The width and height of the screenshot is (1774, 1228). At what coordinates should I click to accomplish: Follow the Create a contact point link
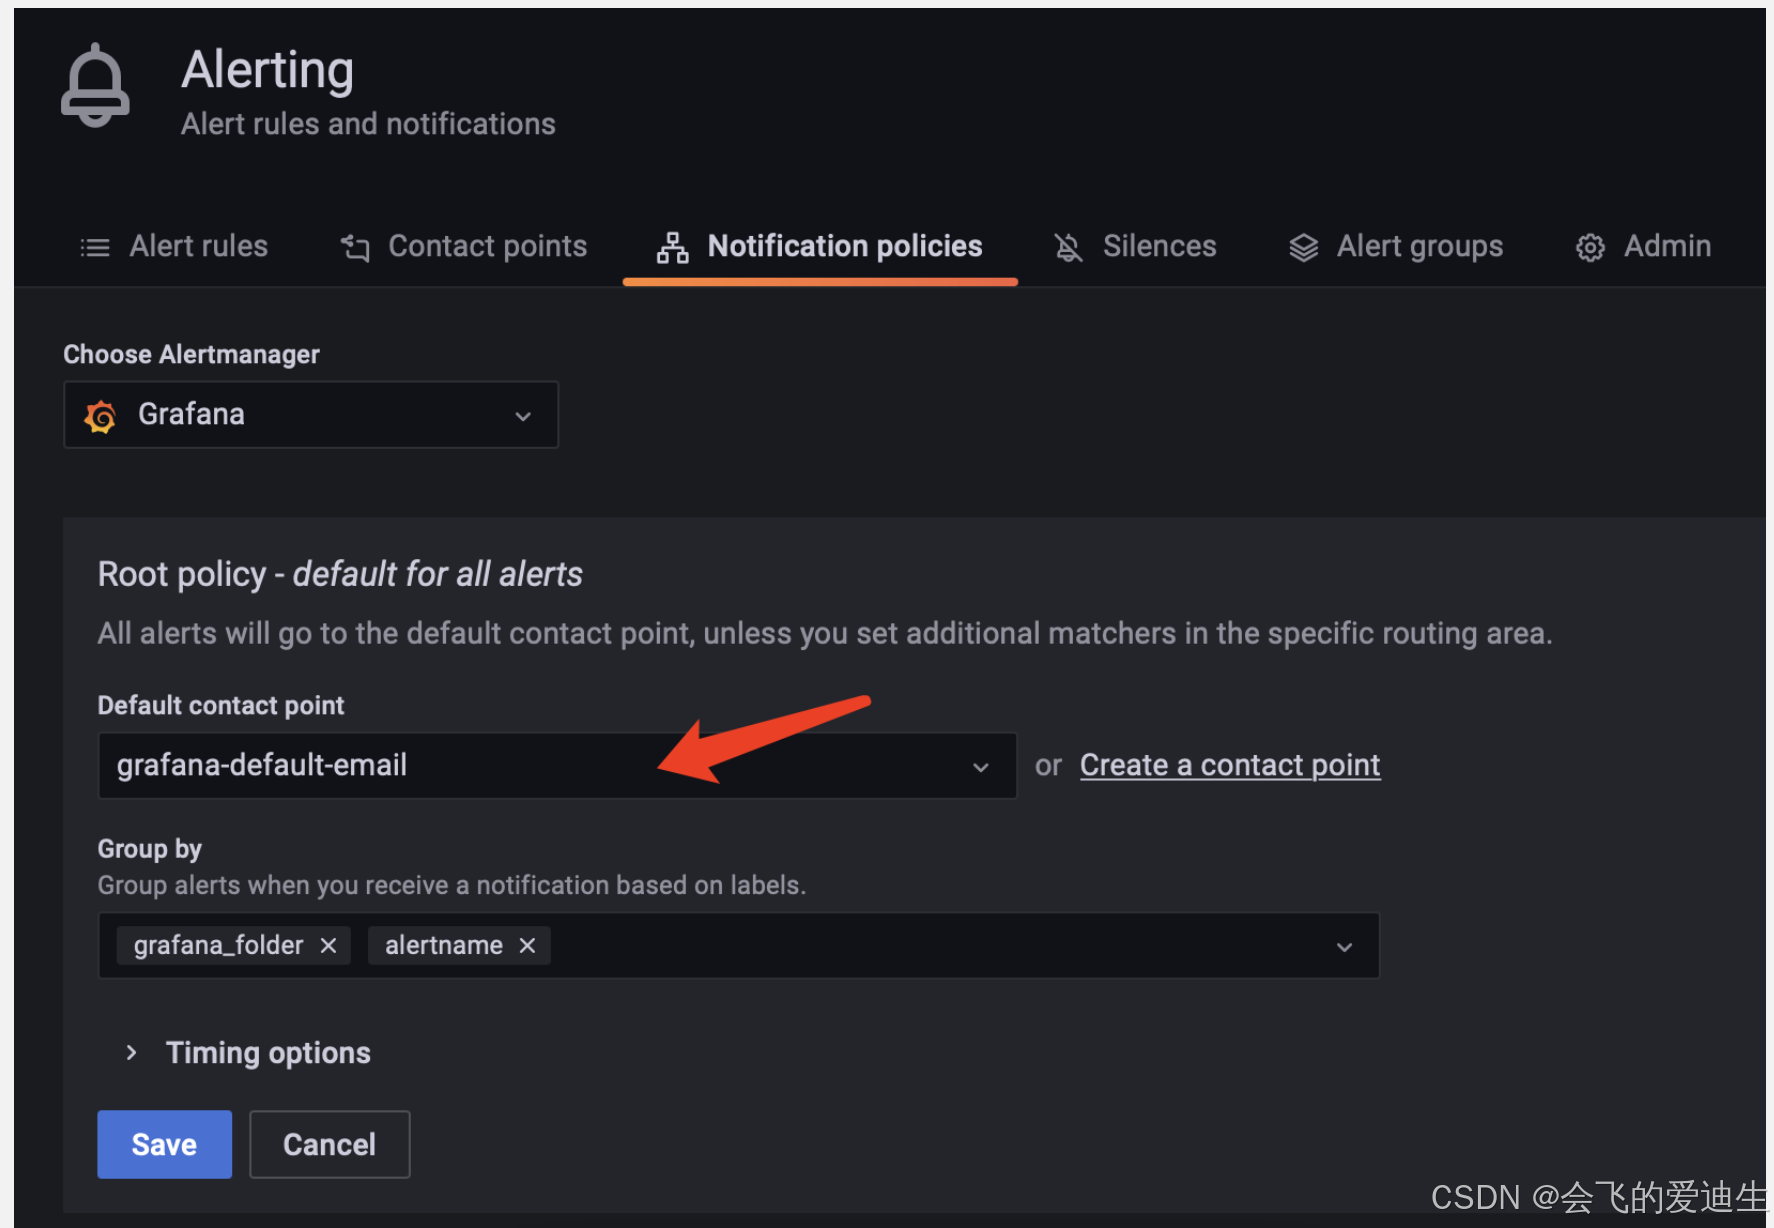1230,765
